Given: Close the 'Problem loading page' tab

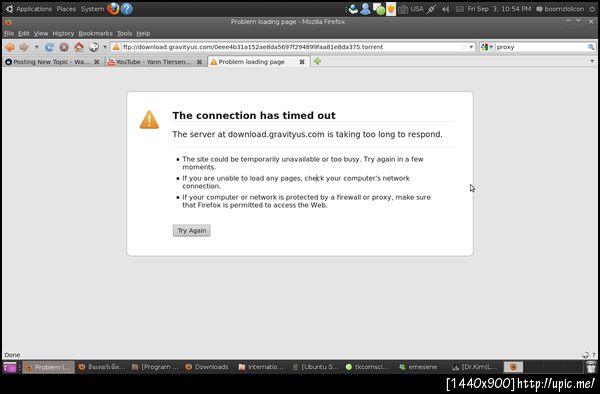Looking at the screenshot, I should coord(302,62).
